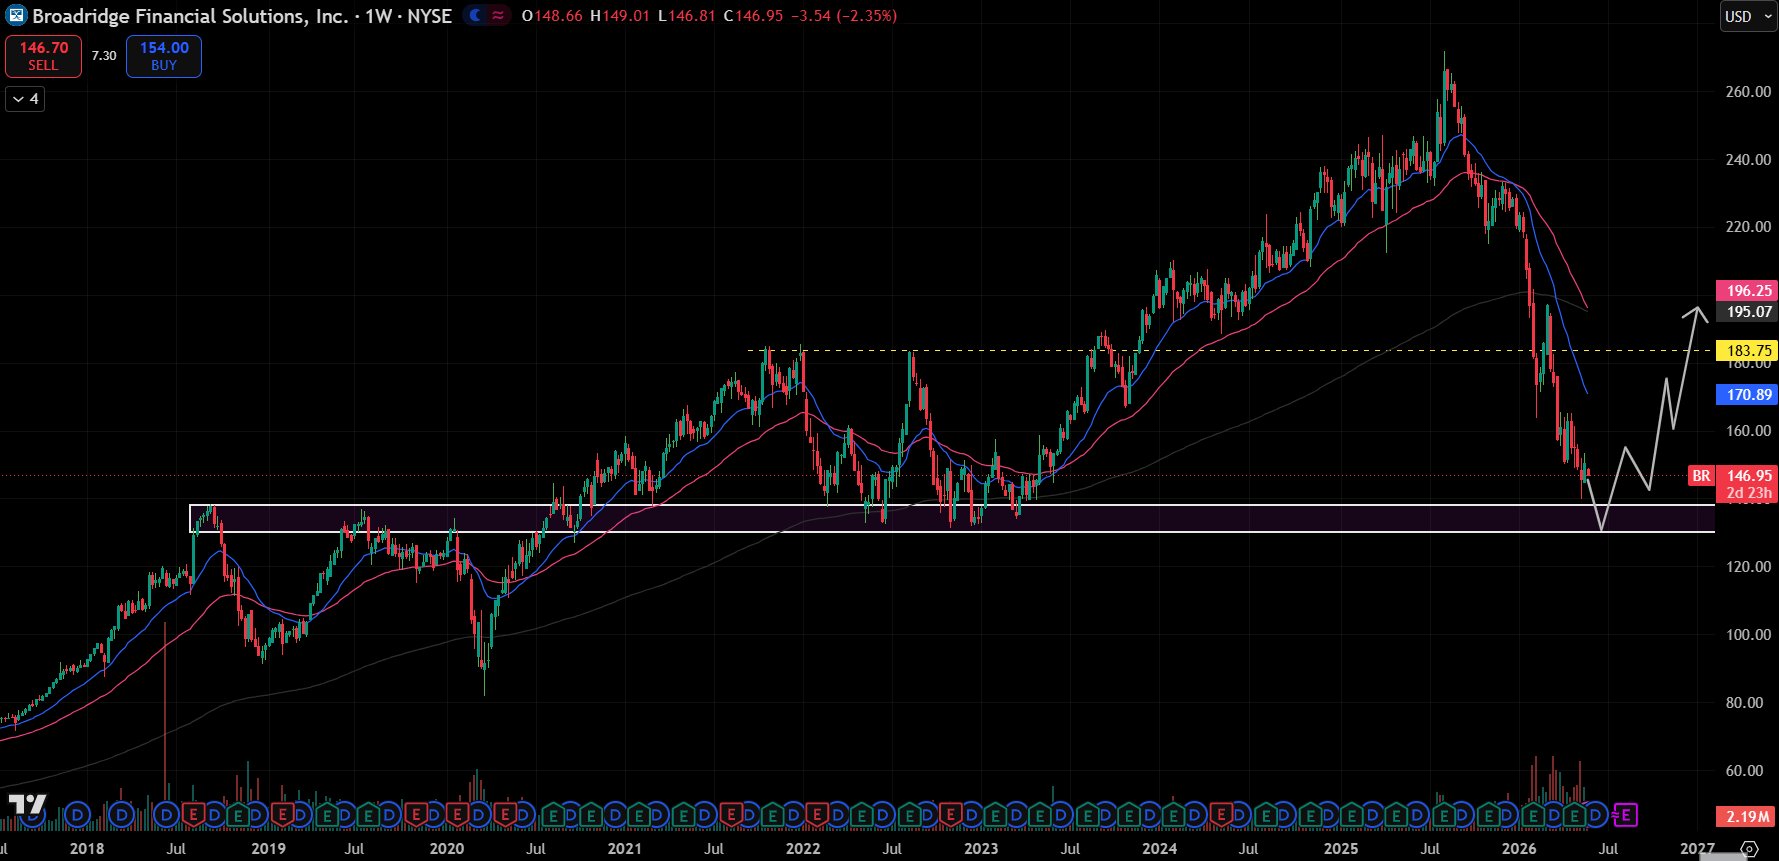Click the pink 196.25 price label
Viewport: 1779px width, 861px height.
(x=1747, y=291)
